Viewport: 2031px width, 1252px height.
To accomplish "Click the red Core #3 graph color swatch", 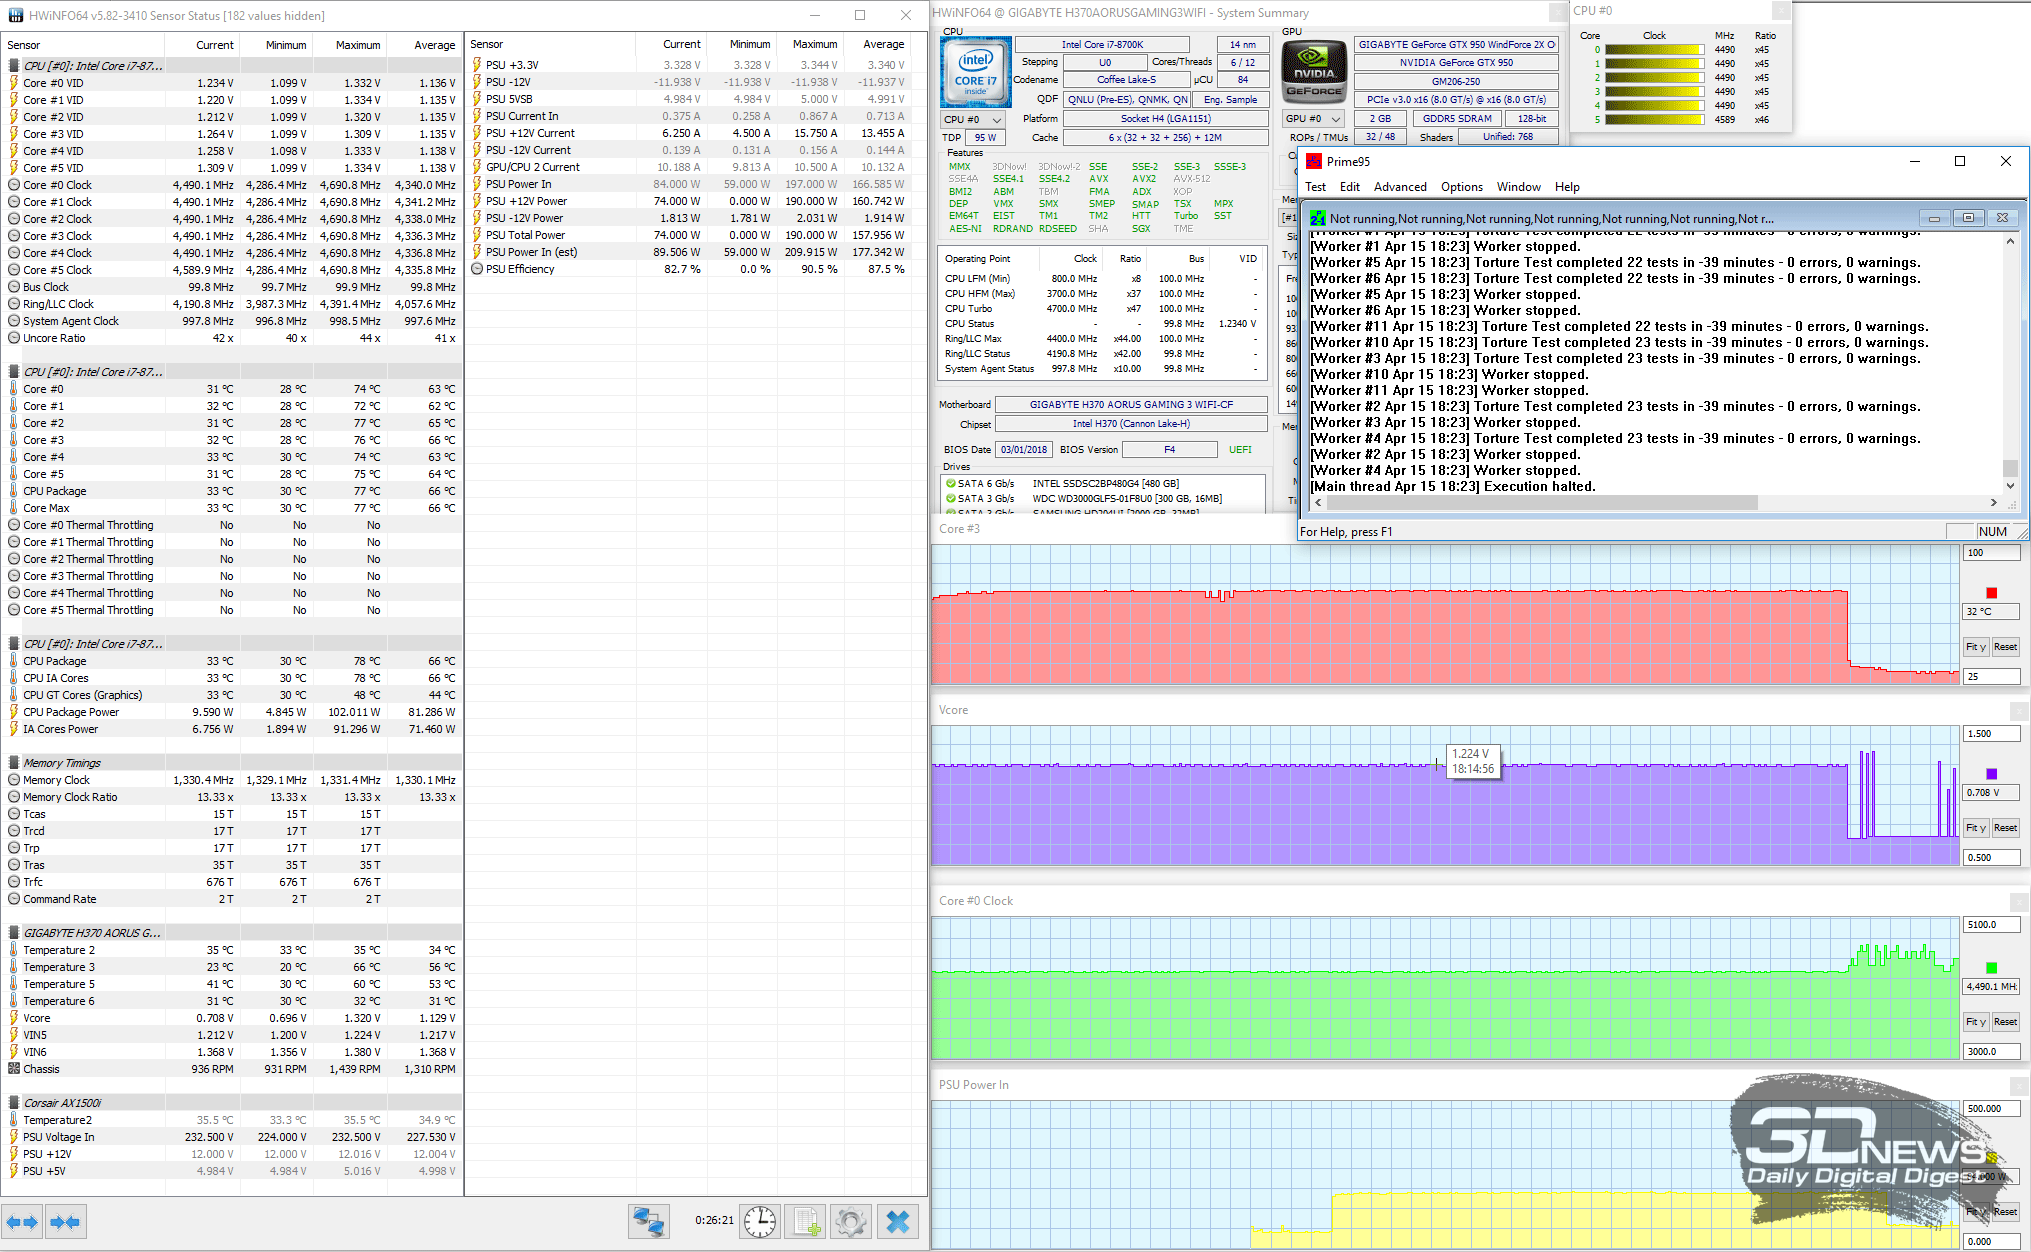I will pos(1991,593).
